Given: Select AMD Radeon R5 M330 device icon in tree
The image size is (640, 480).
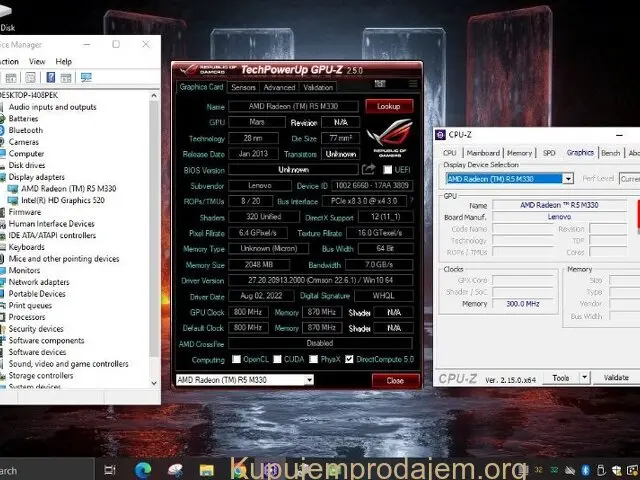Looking at the screenshot, I should tap(14, 189).
